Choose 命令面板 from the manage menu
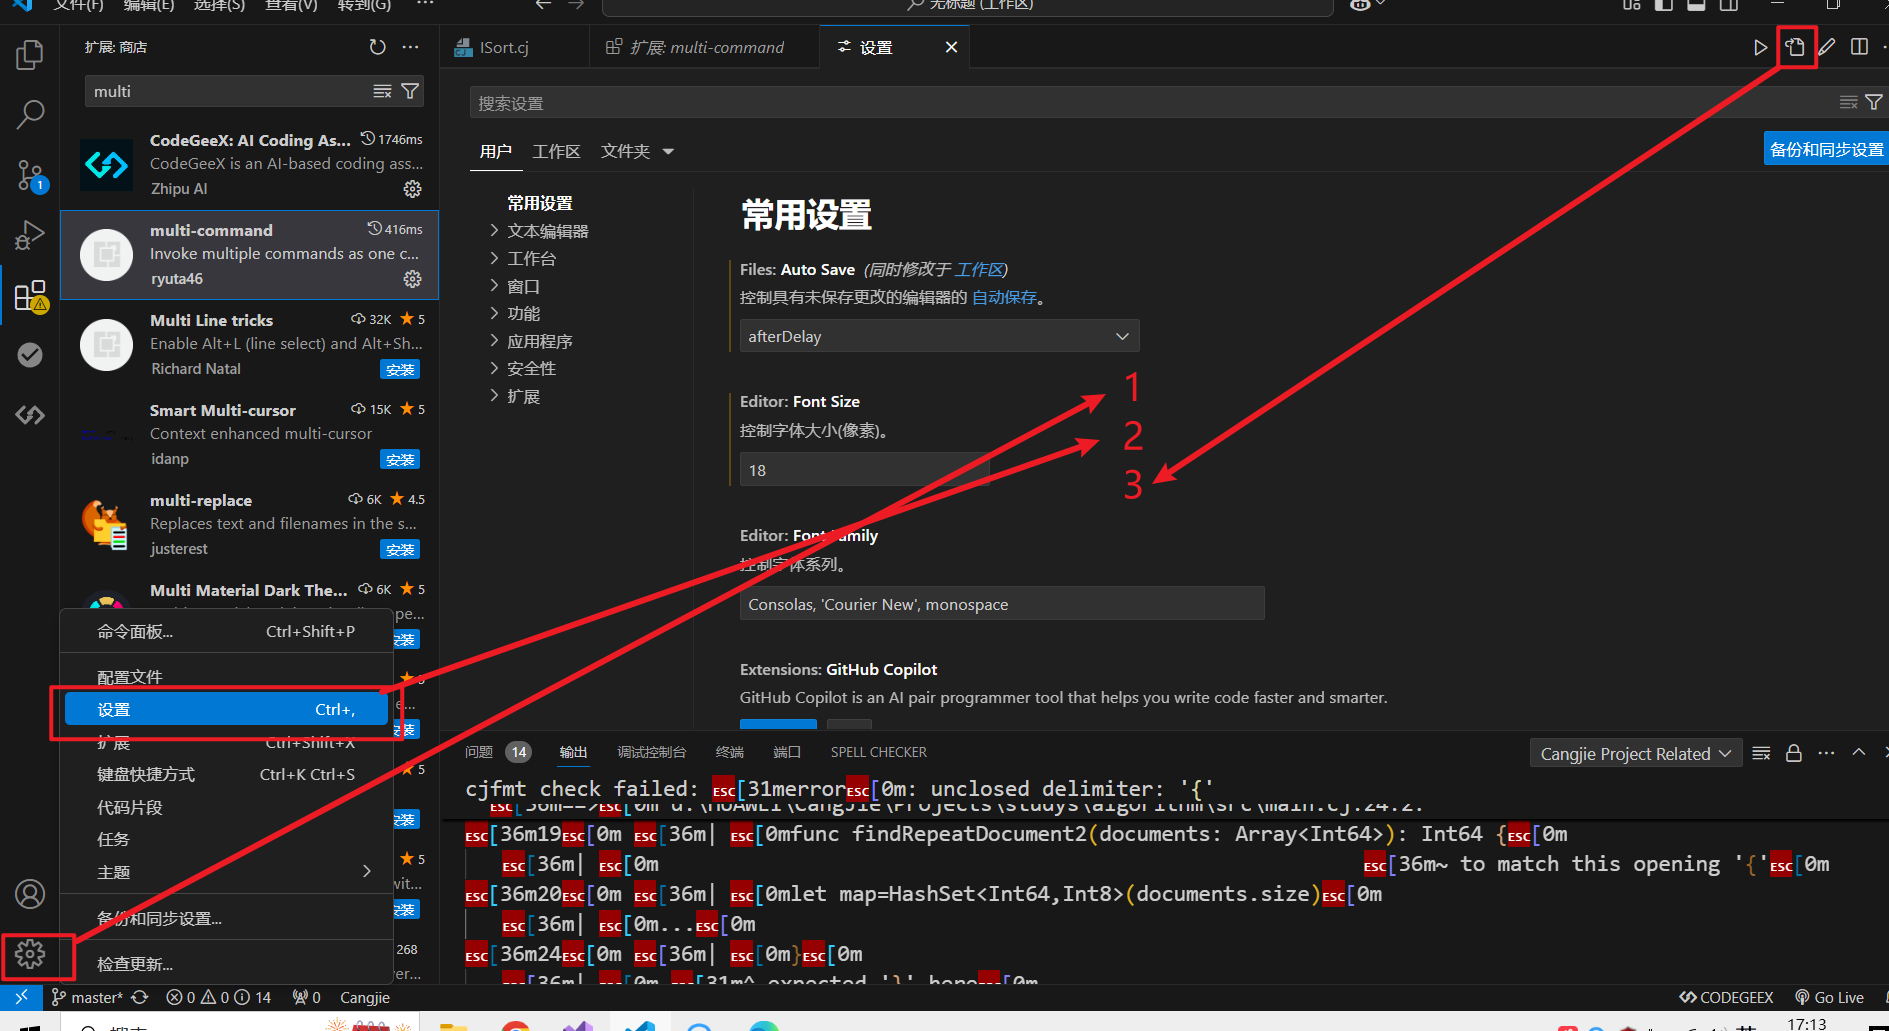1889x1031 pixels. click(x=226, y=631)
